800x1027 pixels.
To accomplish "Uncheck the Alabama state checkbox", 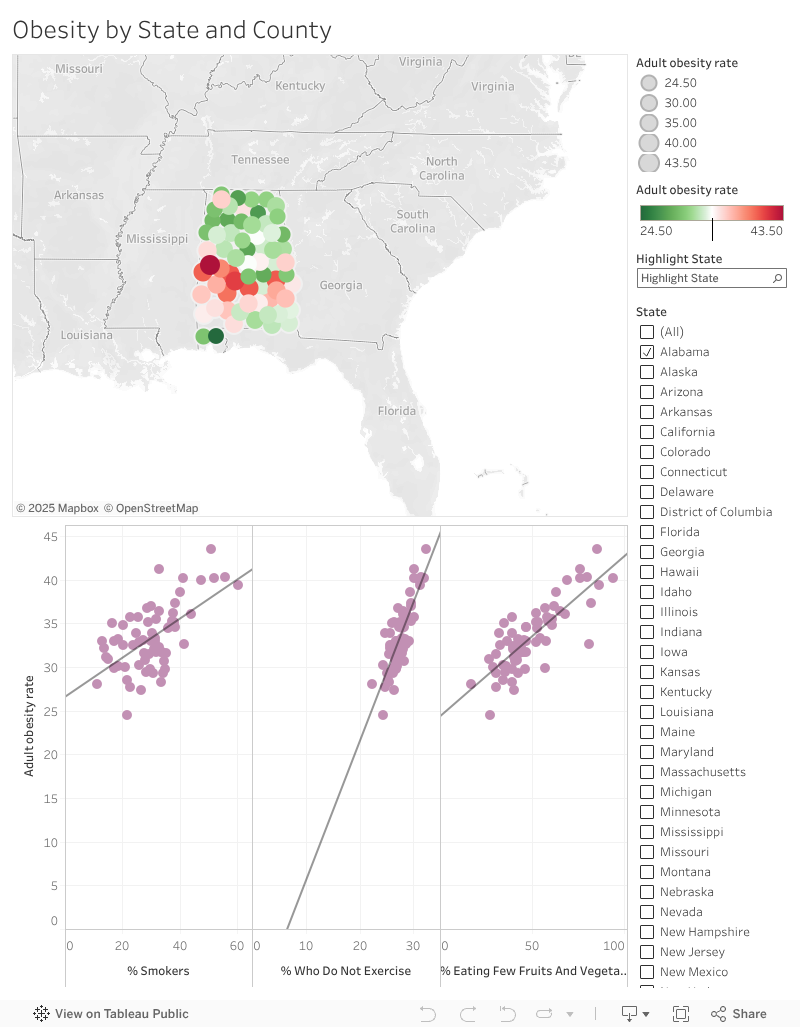I will (647, 352).
